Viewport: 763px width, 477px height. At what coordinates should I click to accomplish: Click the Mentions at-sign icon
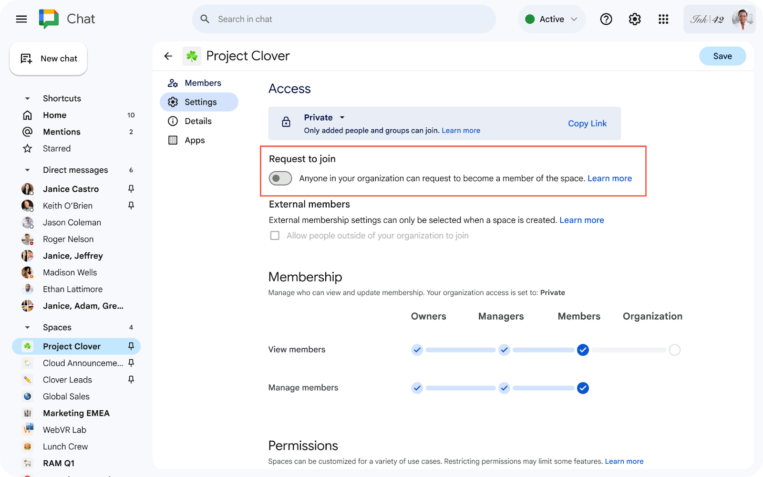tap(28, 131)
